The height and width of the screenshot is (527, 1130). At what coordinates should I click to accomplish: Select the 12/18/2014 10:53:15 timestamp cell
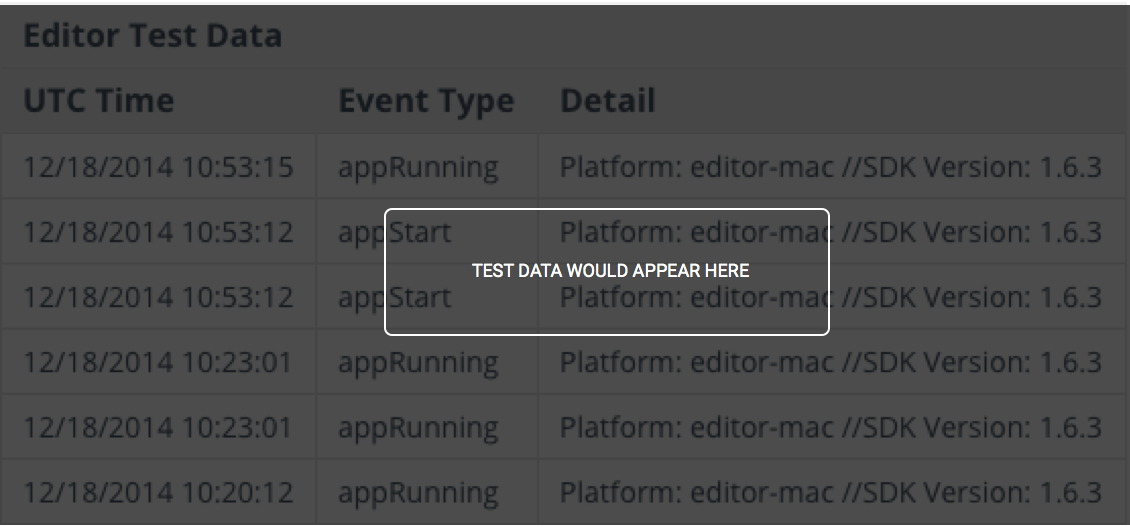[158, 167]
